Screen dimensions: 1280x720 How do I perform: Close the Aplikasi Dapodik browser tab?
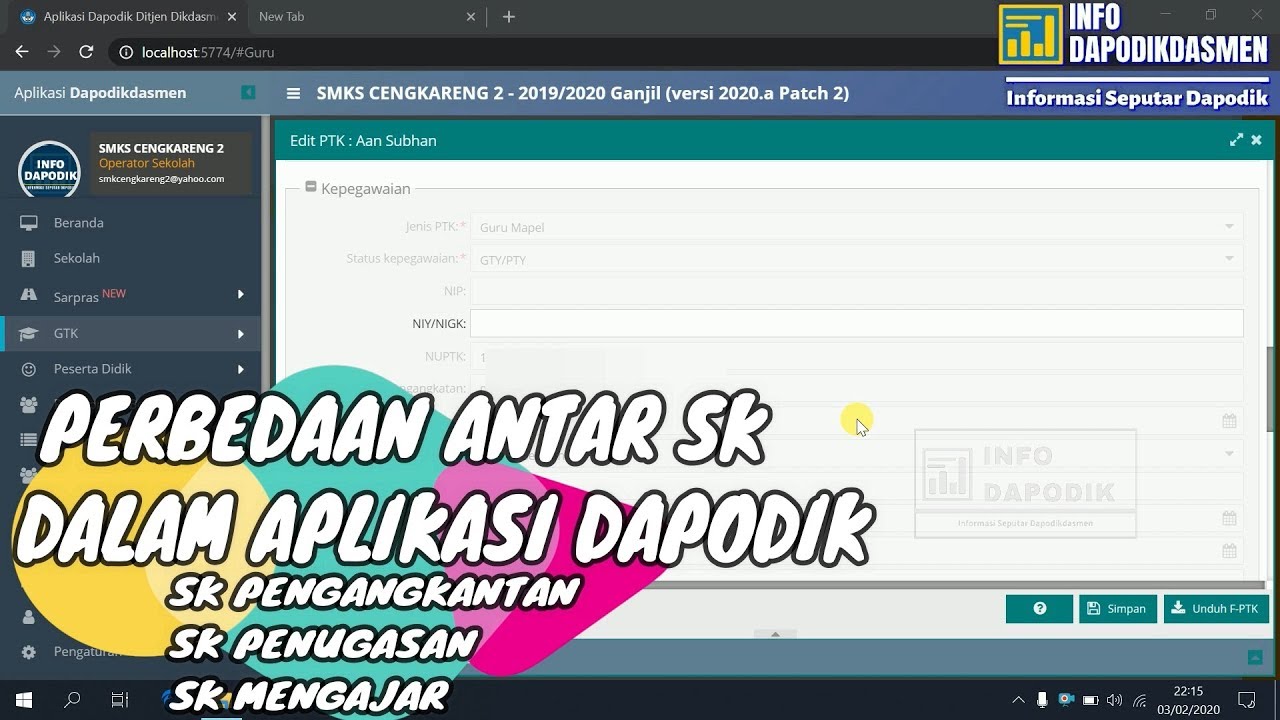pos(232,17)
